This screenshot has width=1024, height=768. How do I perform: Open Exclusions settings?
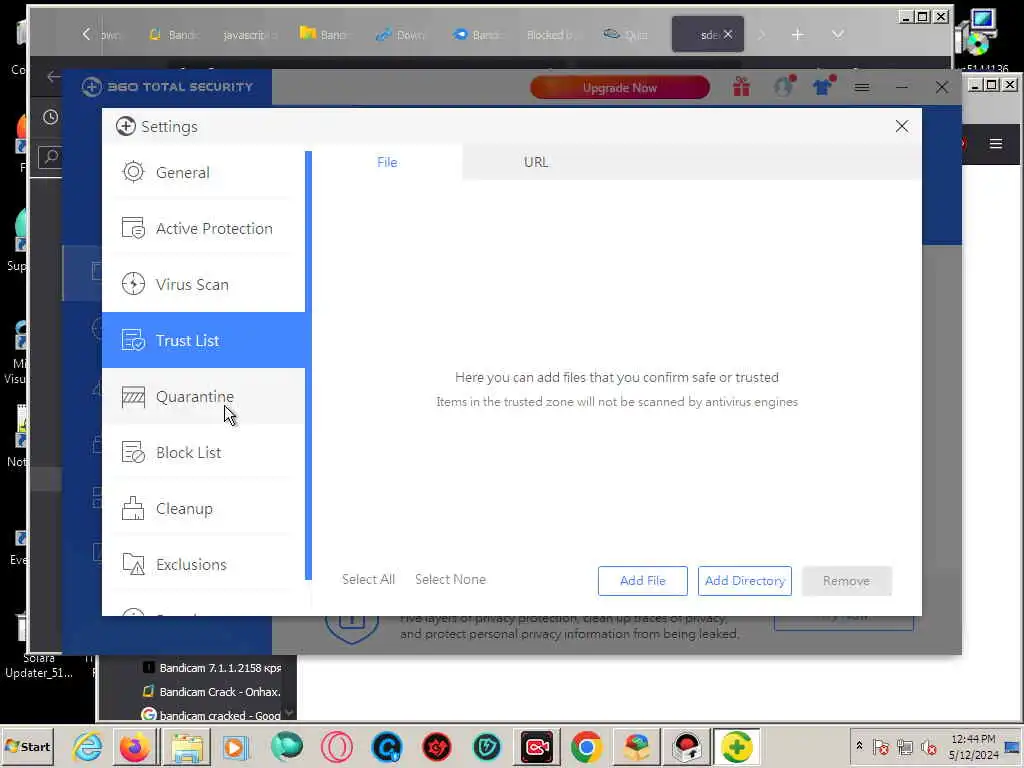[203, 564]
